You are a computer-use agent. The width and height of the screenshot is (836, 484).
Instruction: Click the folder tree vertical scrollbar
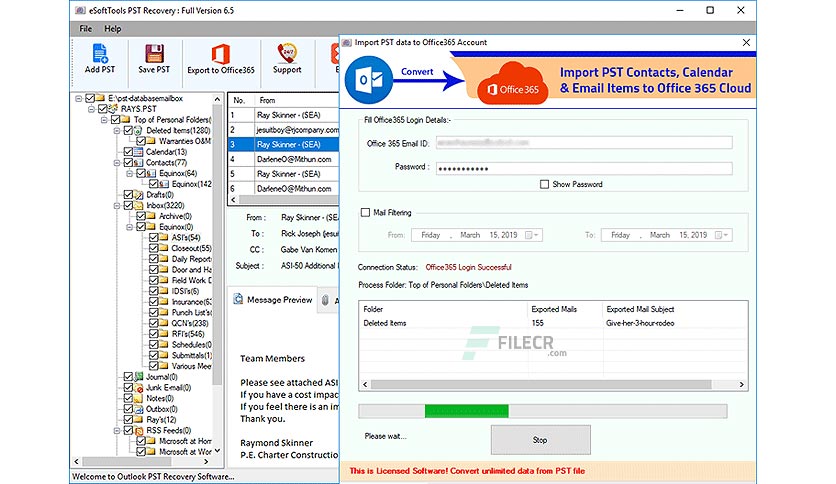[x=217, y=245]
